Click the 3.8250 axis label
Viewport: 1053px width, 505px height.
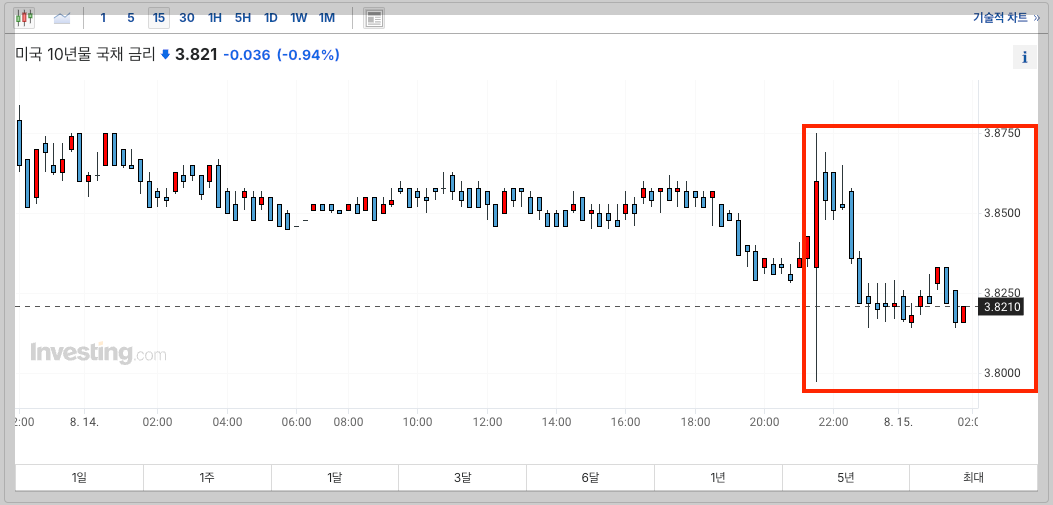1002,293
